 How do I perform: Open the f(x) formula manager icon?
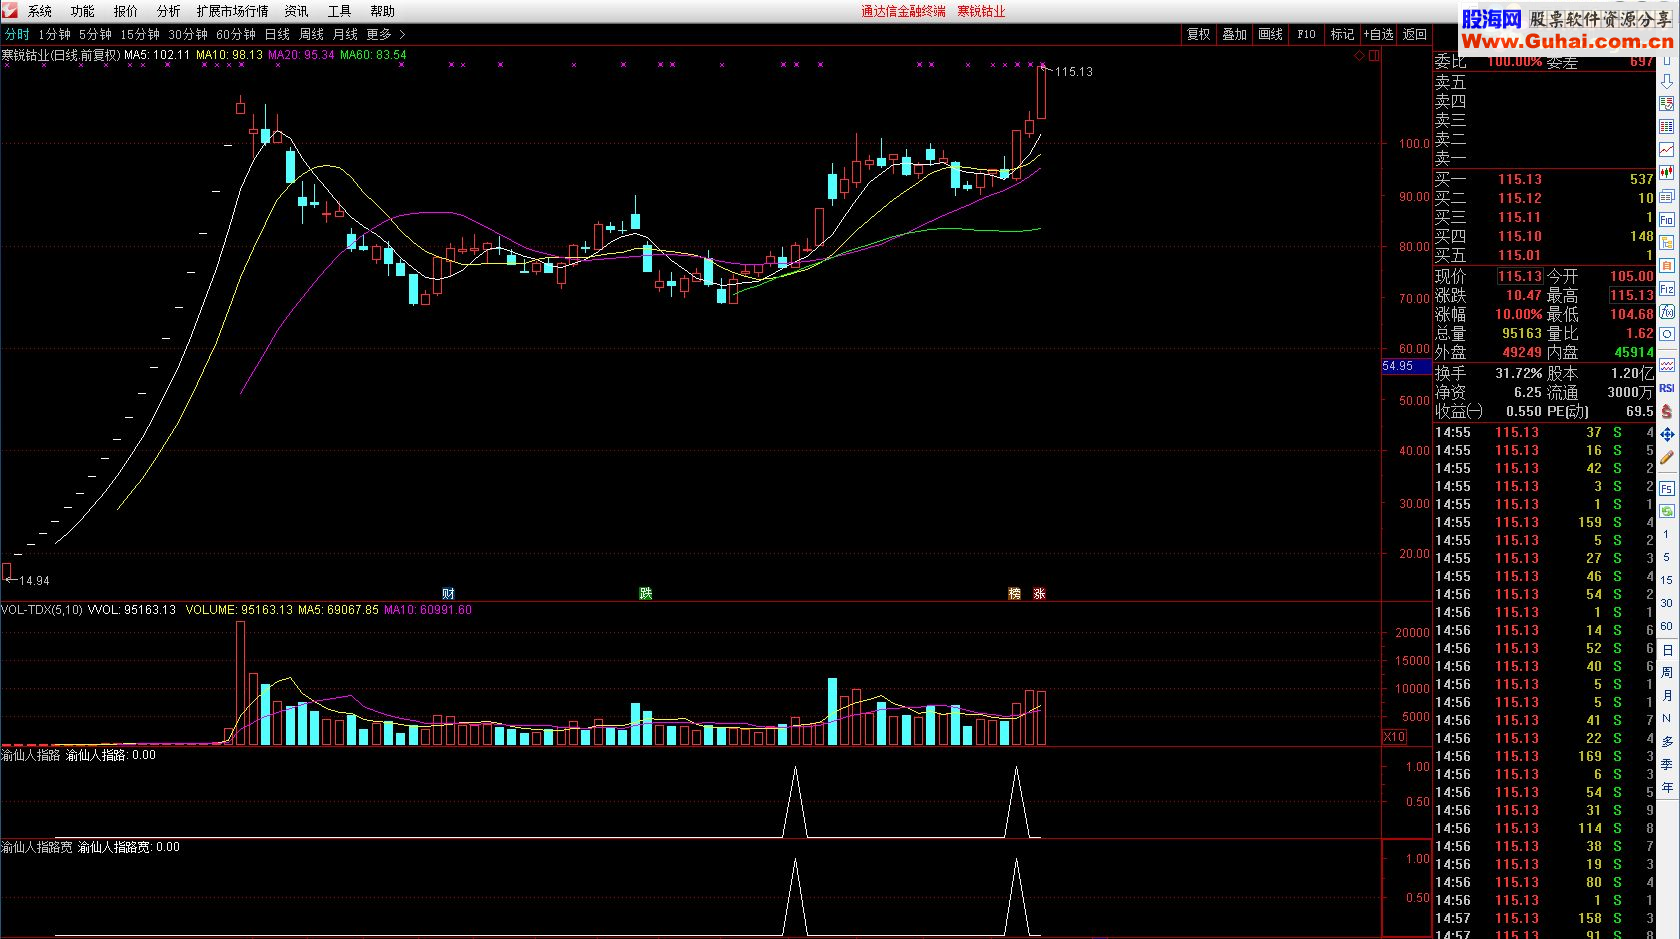(x=1667, y=311)
